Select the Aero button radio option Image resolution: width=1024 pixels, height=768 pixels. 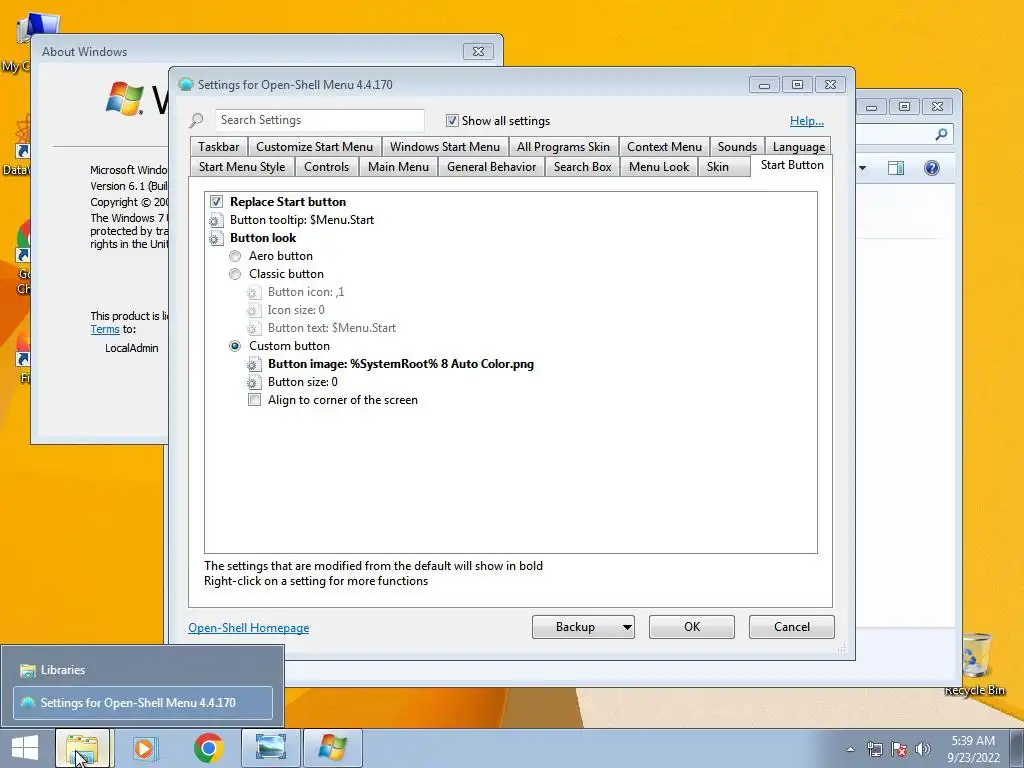(x=235, y=256)
